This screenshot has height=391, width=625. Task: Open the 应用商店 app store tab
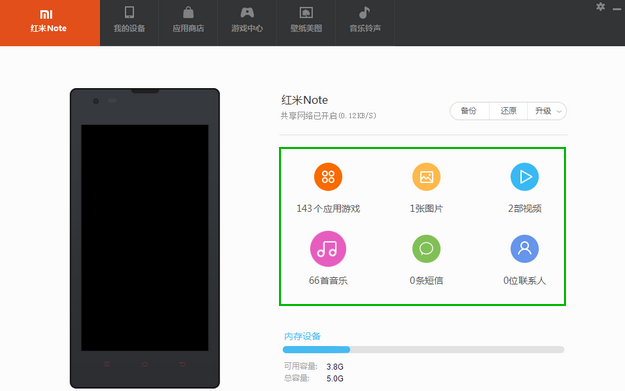(x=188, y=23)
